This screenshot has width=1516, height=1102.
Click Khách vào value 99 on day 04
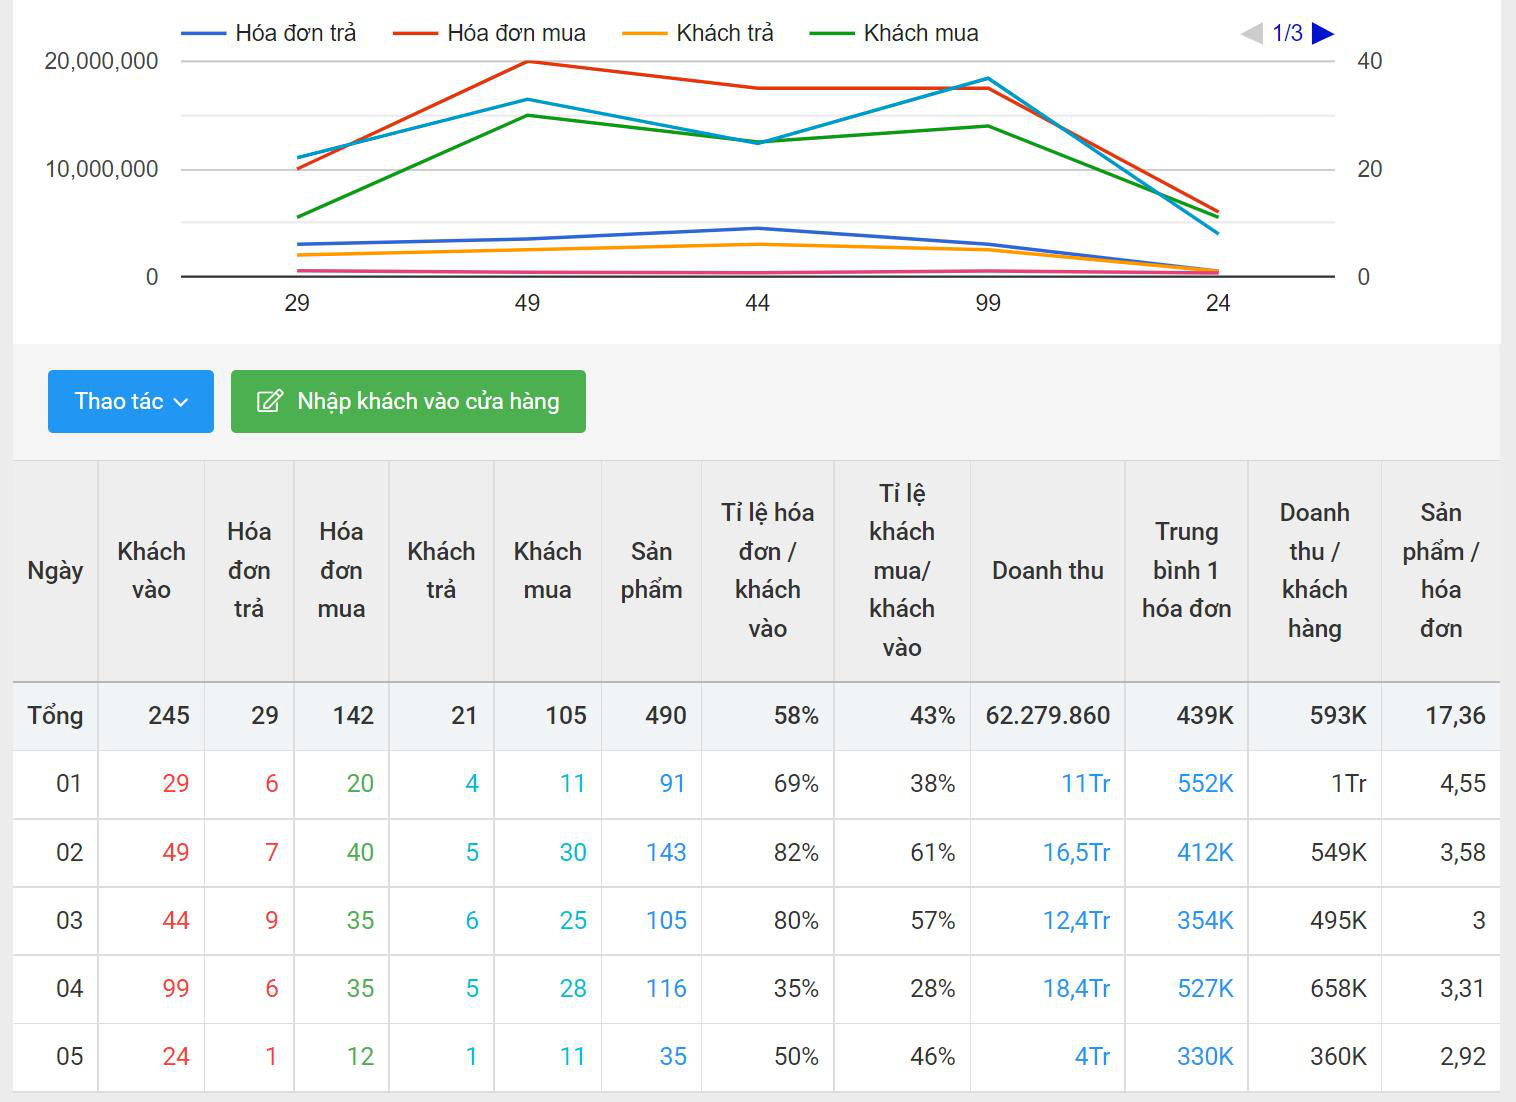[x=176, y=988]
